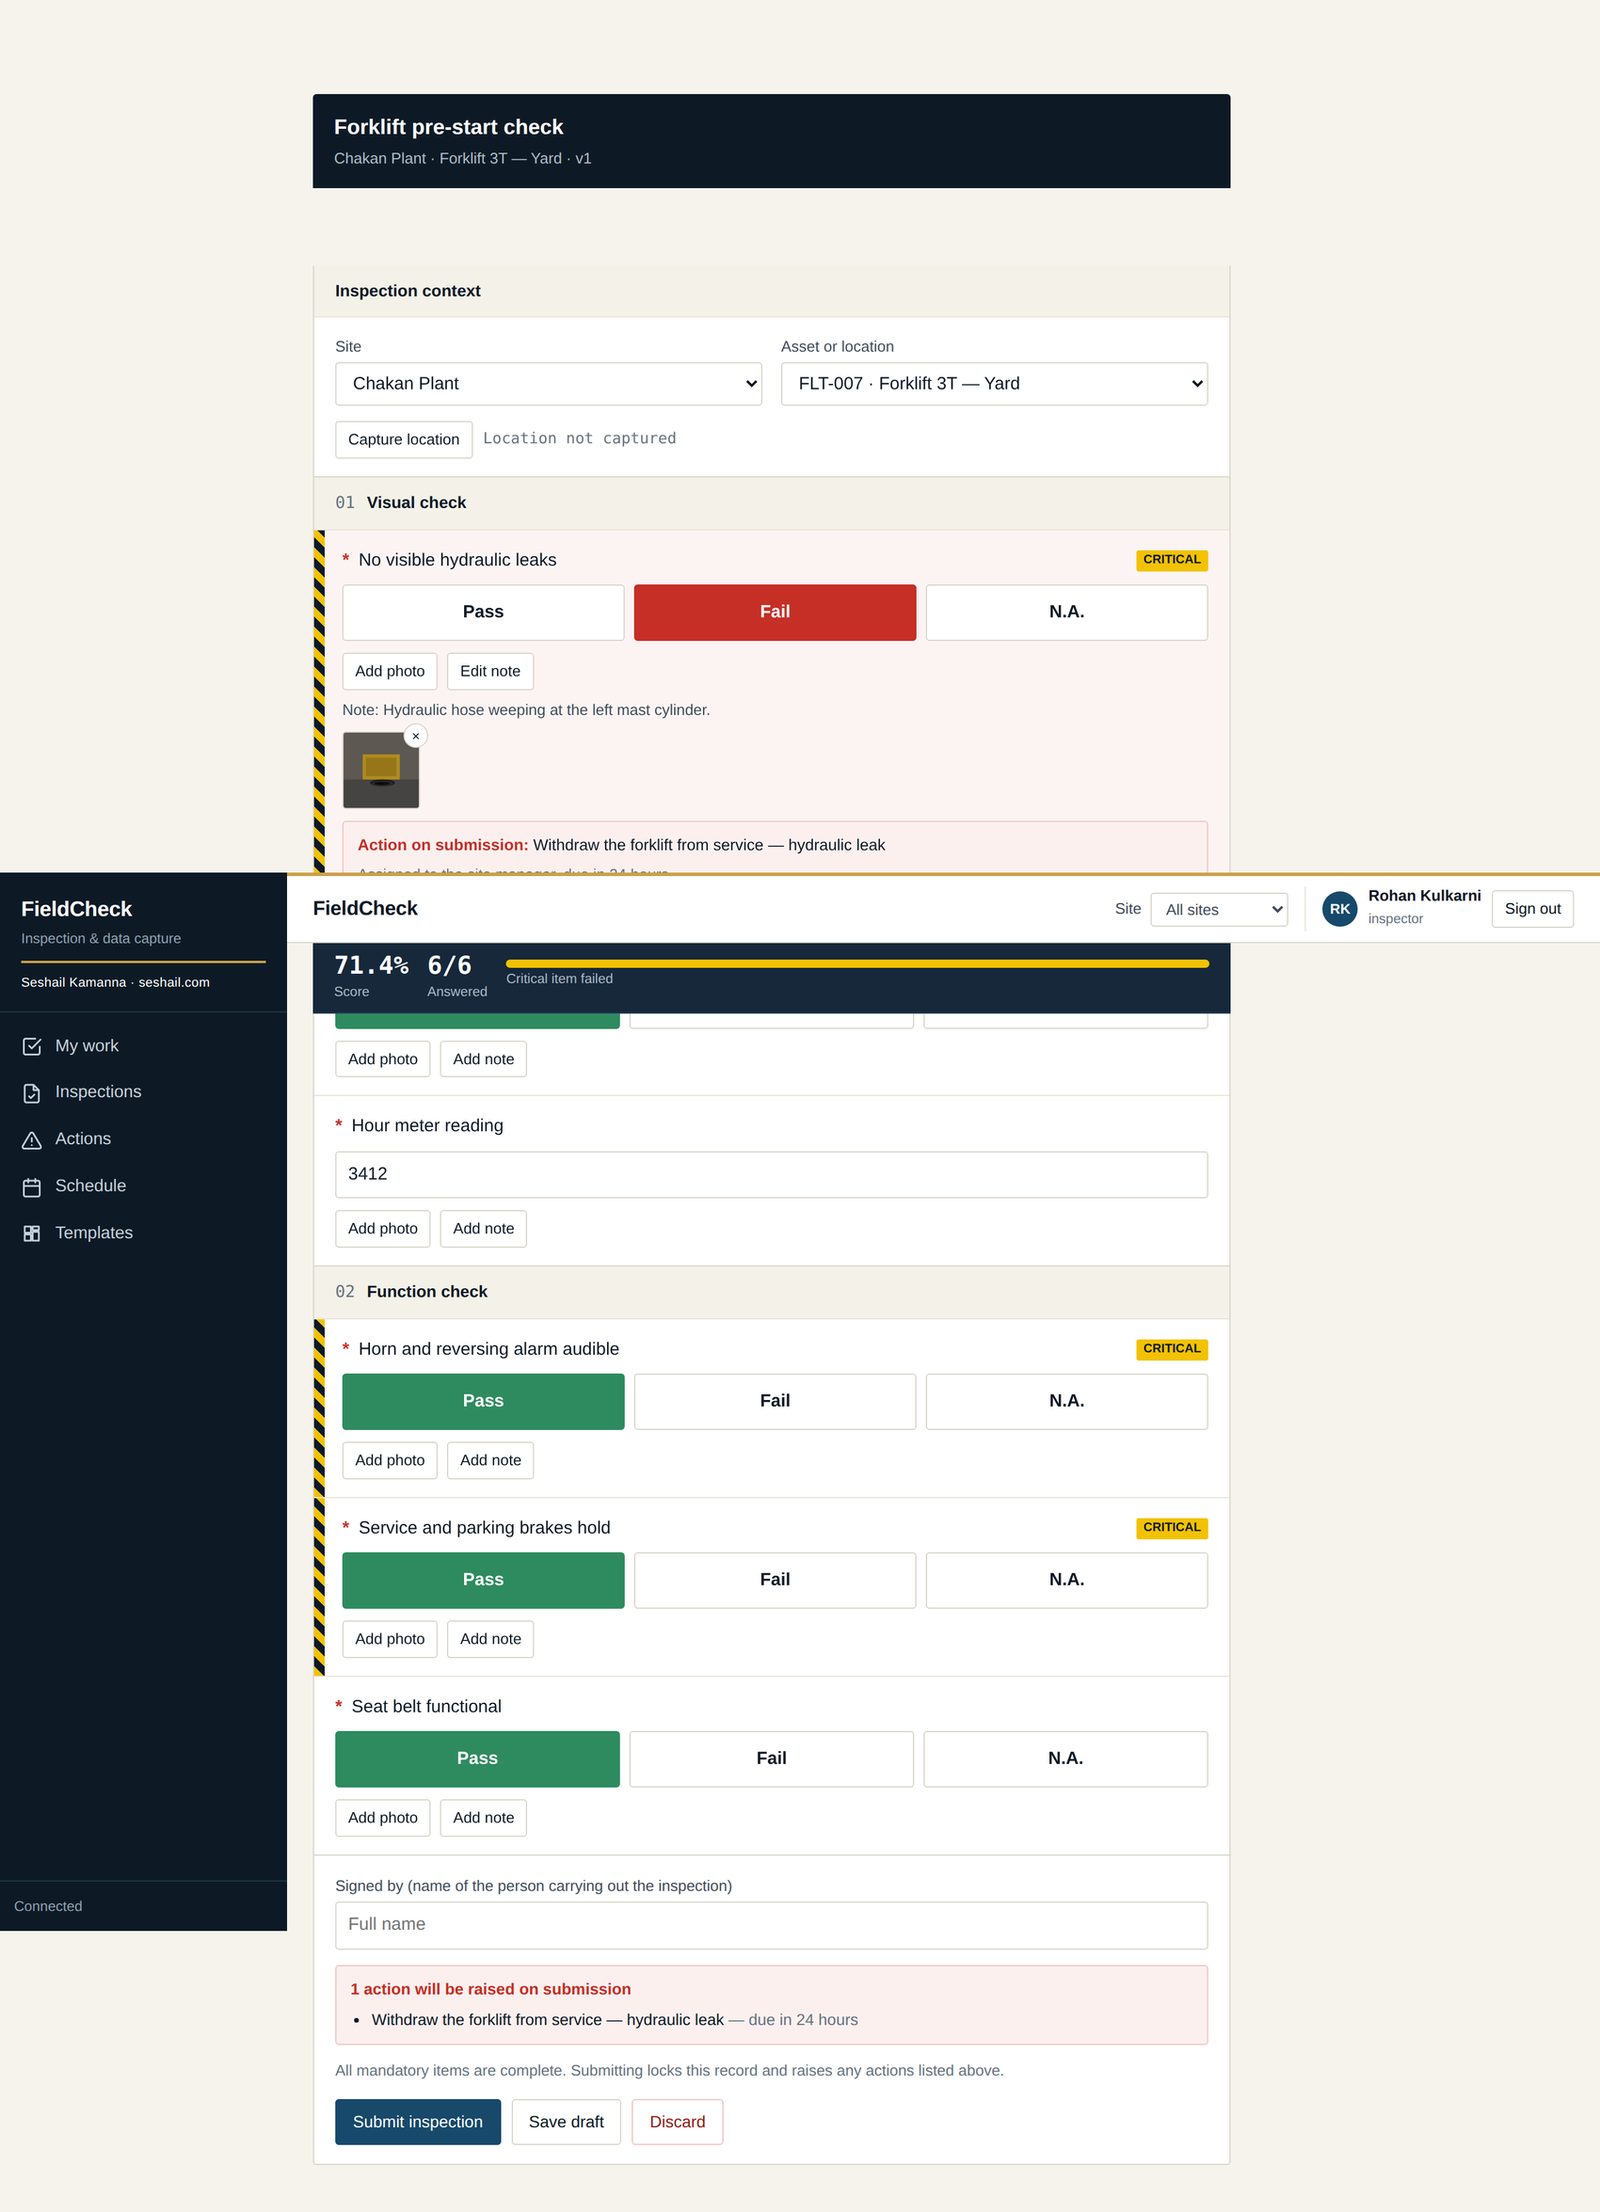This screenshot has height=2212, width=1600.
Task: Click the Capture location button
Action: coord(404,440)
